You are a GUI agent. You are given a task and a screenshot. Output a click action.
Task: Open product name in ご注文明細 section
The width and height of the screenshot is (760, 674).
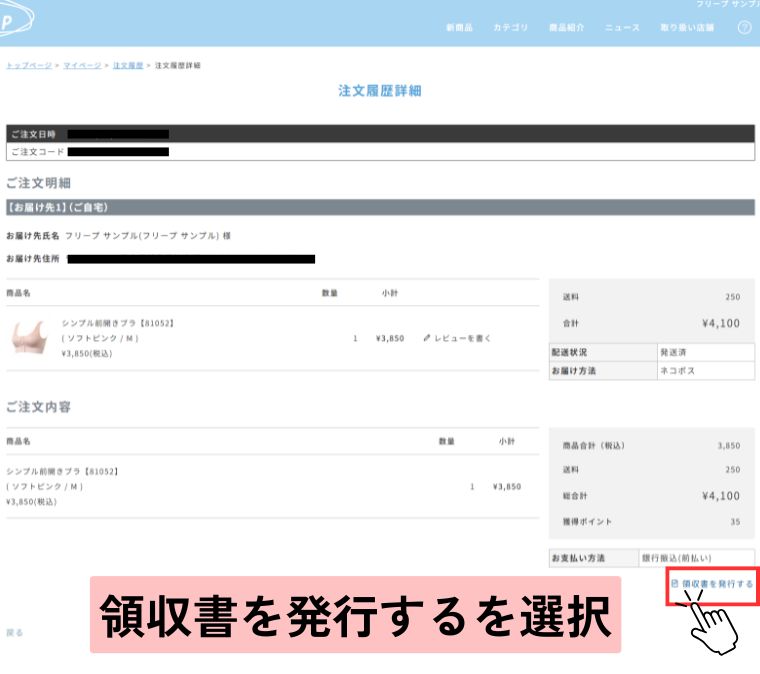coord(118,324)
